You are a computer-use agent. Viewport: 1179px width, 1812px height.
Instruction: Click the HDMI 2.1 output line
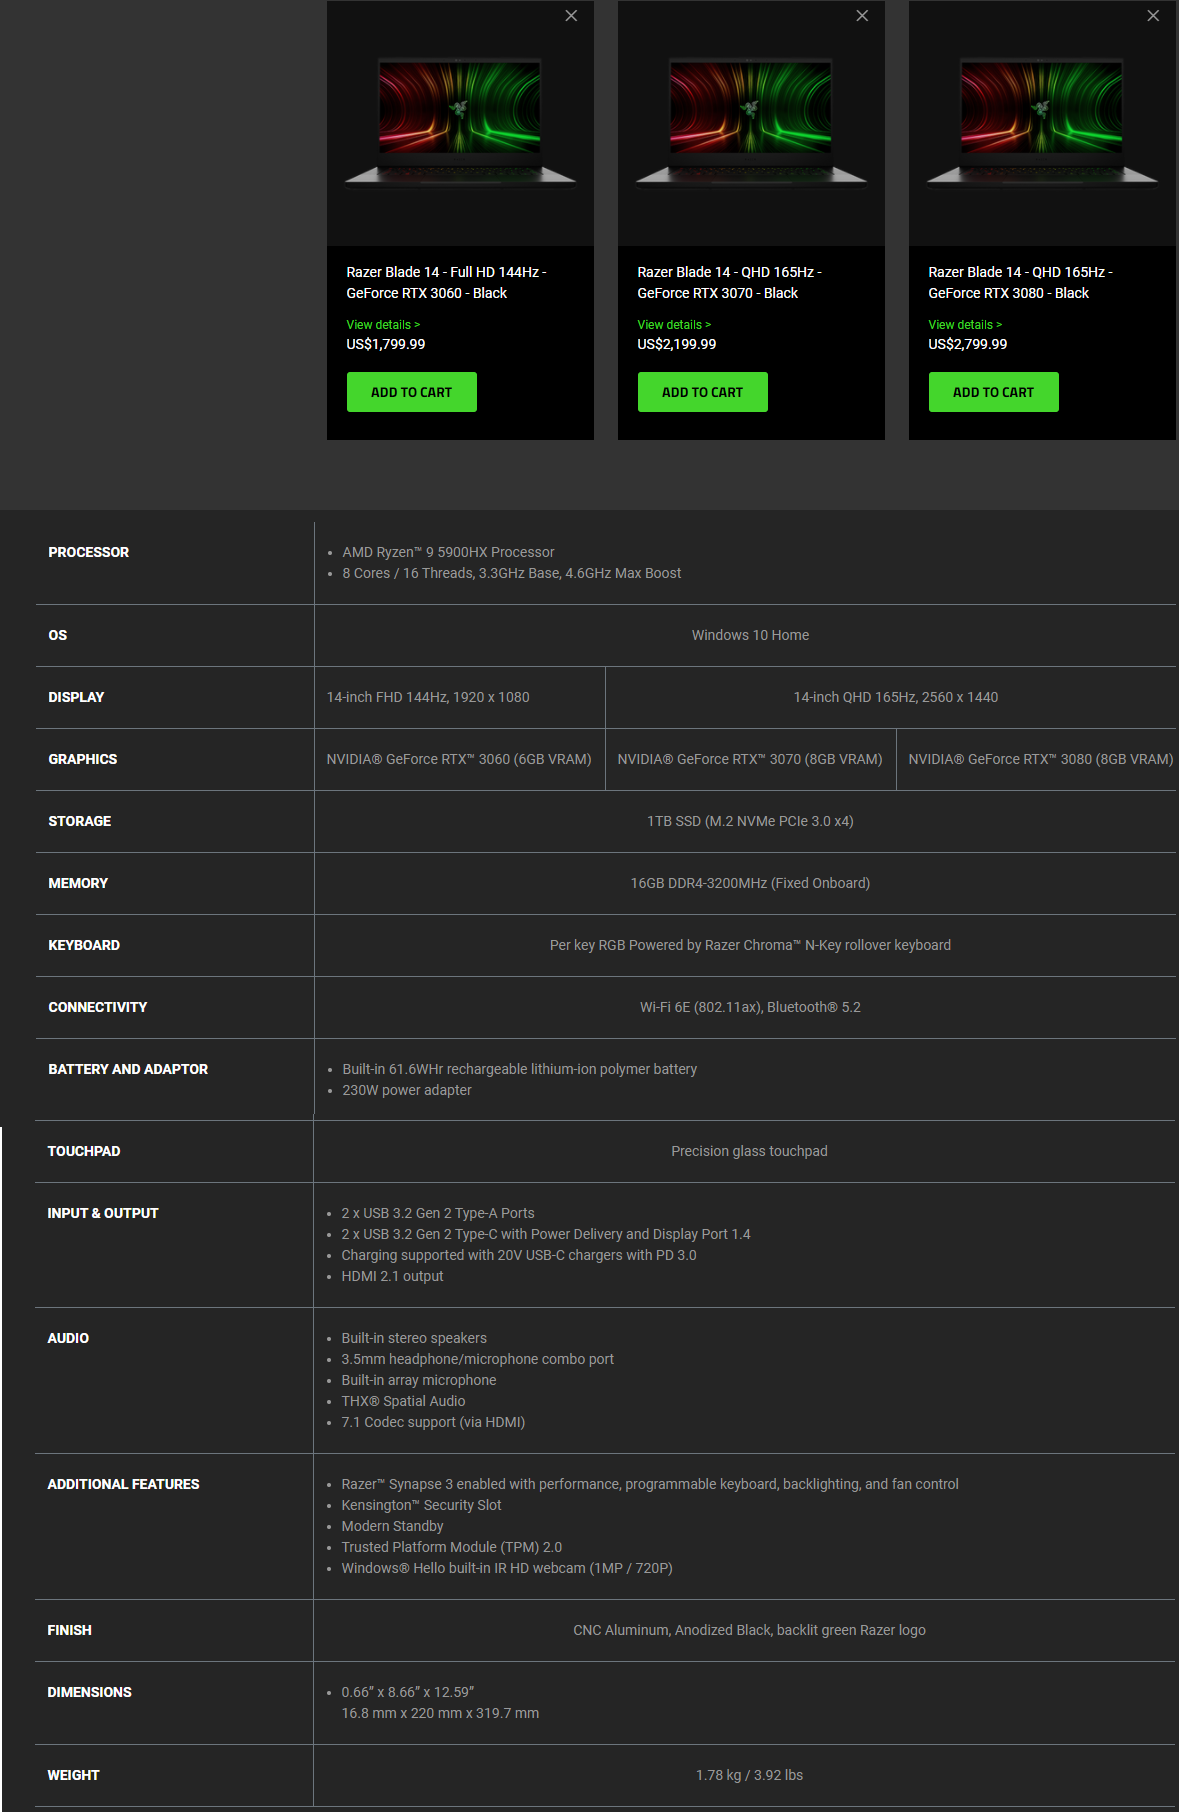click(392, 1276)
